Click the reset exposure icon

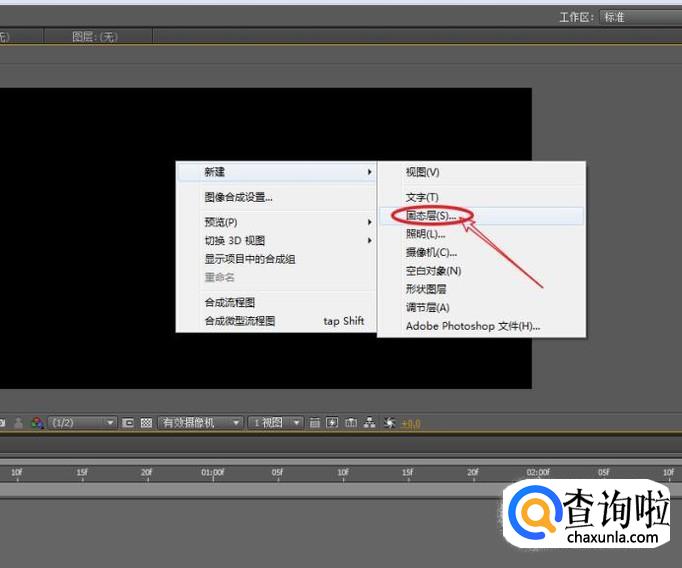click(x=389, y=423)
